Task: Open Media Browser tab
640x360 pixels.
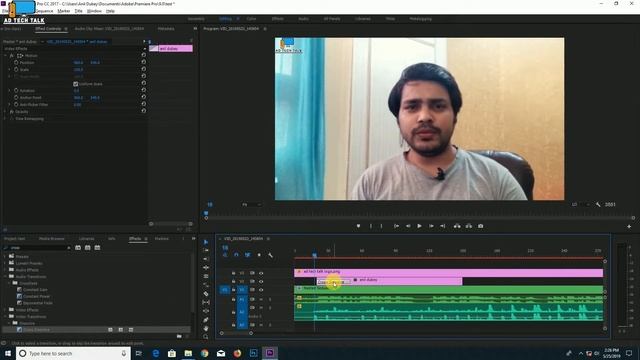Action: pos(51,239)
